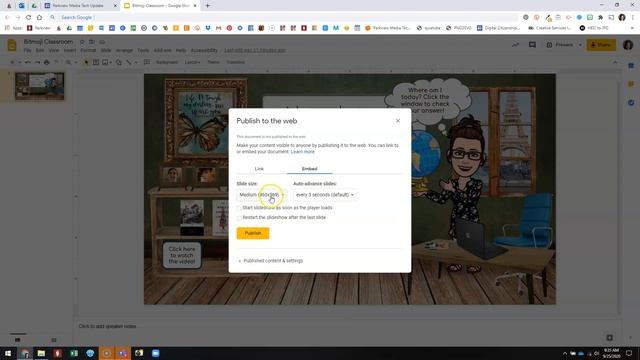
Task: Switch to grid view icon
Action: [x=54, y=340]
